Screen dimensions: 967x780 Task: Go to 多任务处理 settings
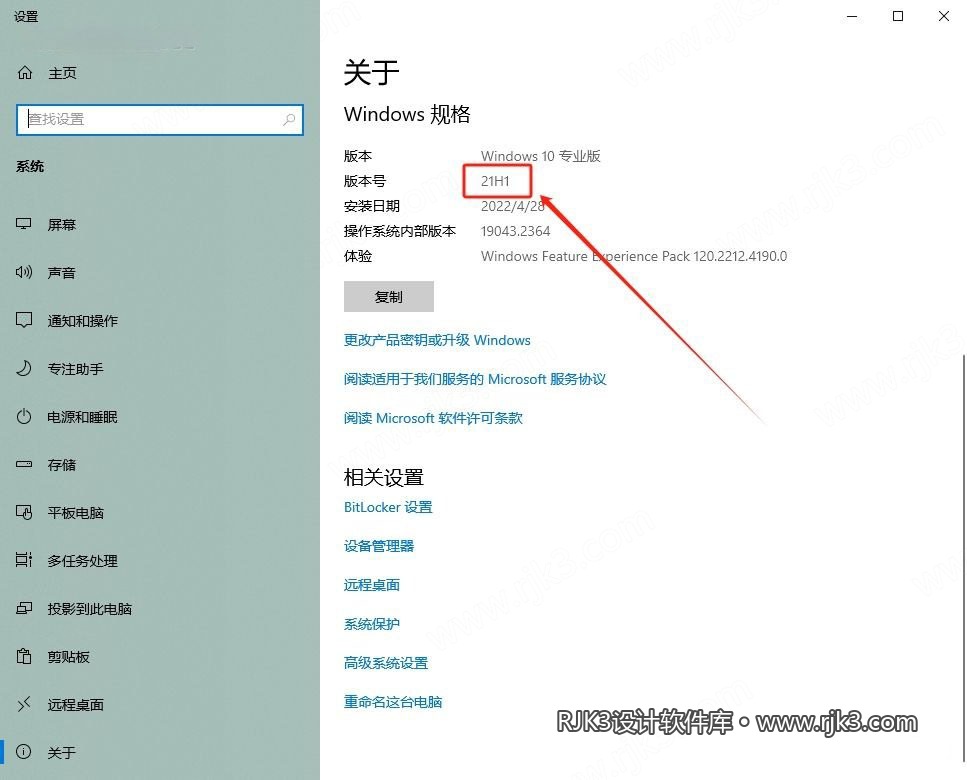(x=83, y=561)
